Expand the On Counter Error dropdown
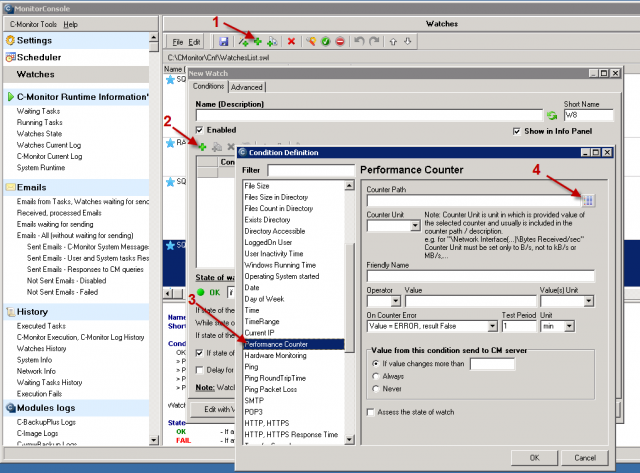Screen dimensions: 640x473 click(x=493, y=326)
